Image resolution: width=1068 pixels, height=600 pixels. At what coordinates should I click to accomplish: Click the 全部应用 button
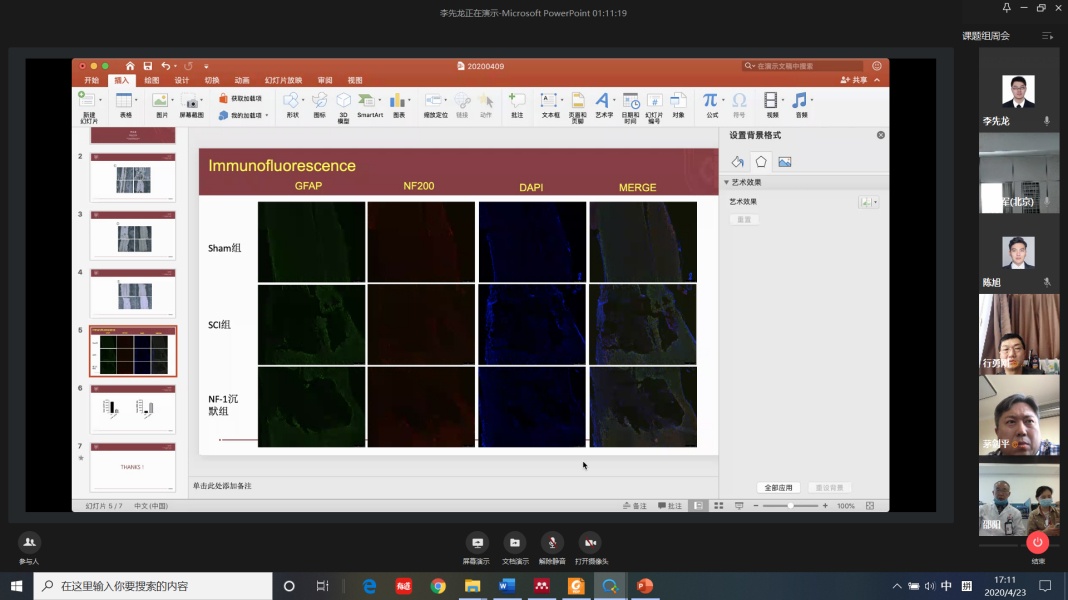(778, 488)
